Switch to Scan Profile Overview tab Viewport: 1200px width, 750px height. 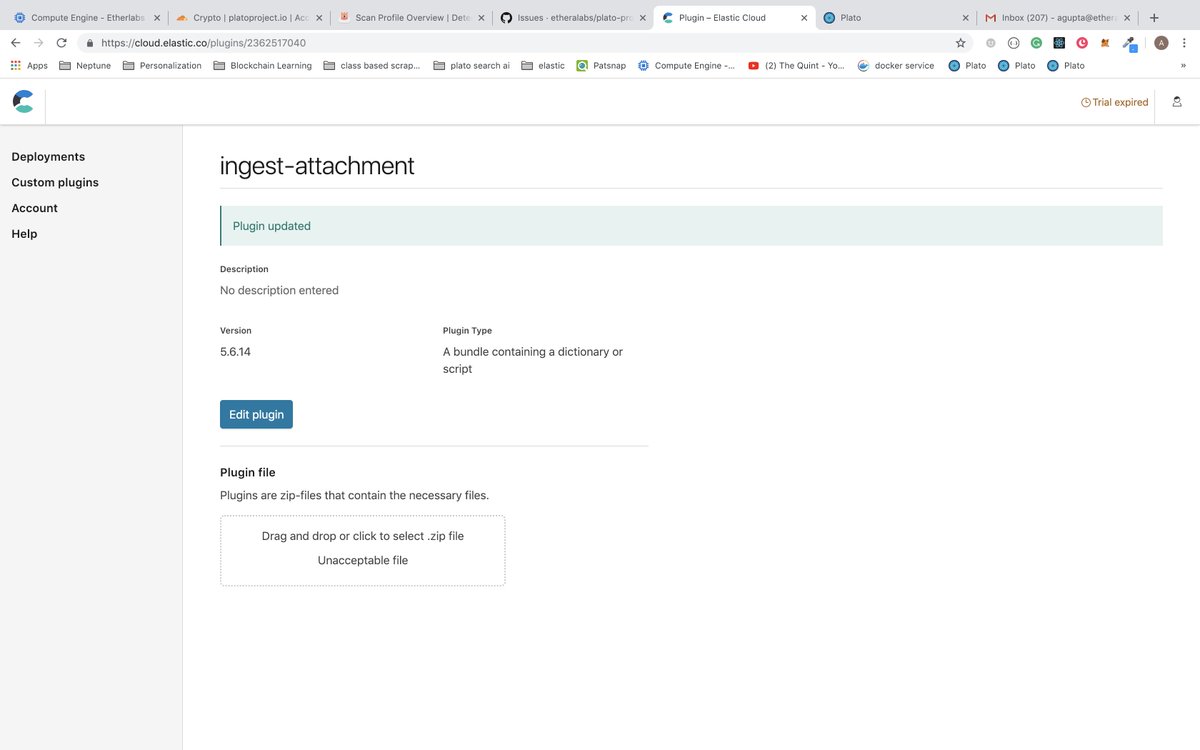point(410,18)
